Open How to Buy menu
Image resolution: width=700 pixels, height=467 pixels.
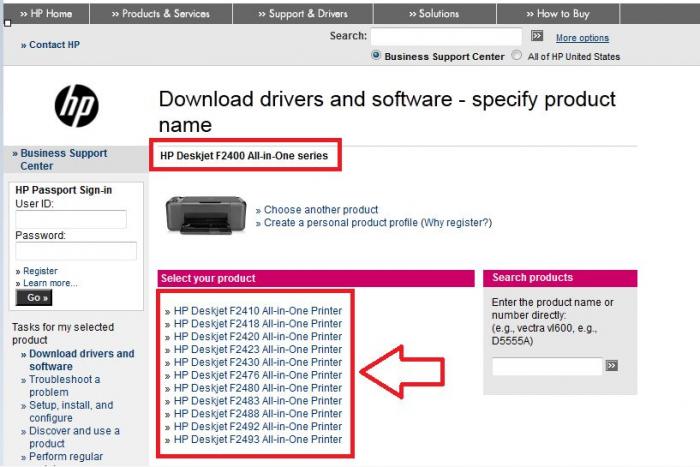click(558, 14)
